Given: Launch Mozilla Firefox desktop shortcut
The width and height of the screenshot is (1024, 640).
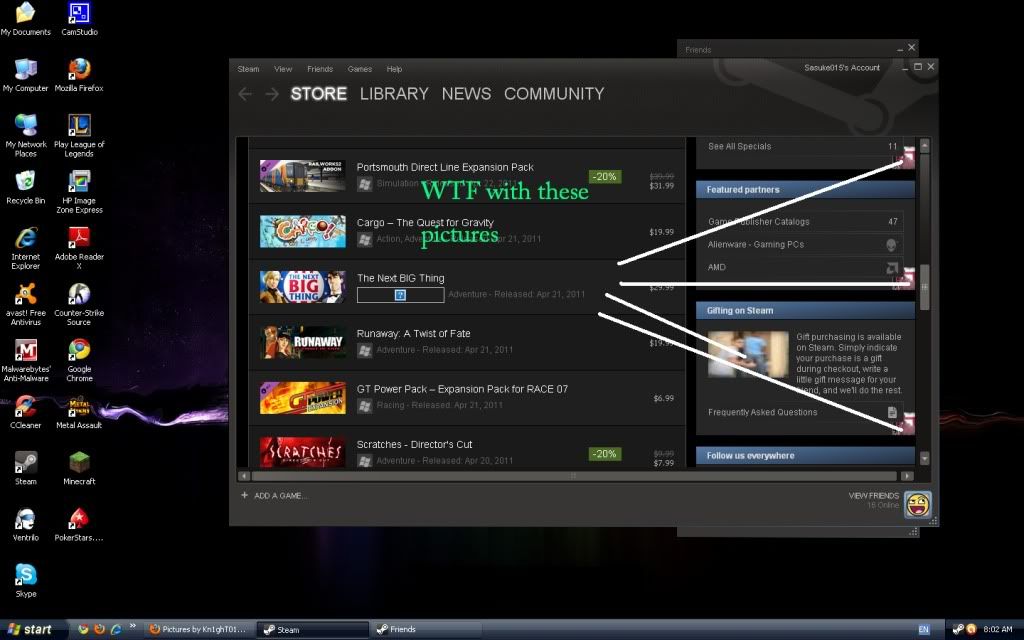Looking at the screenshot, I should (79, 76).
